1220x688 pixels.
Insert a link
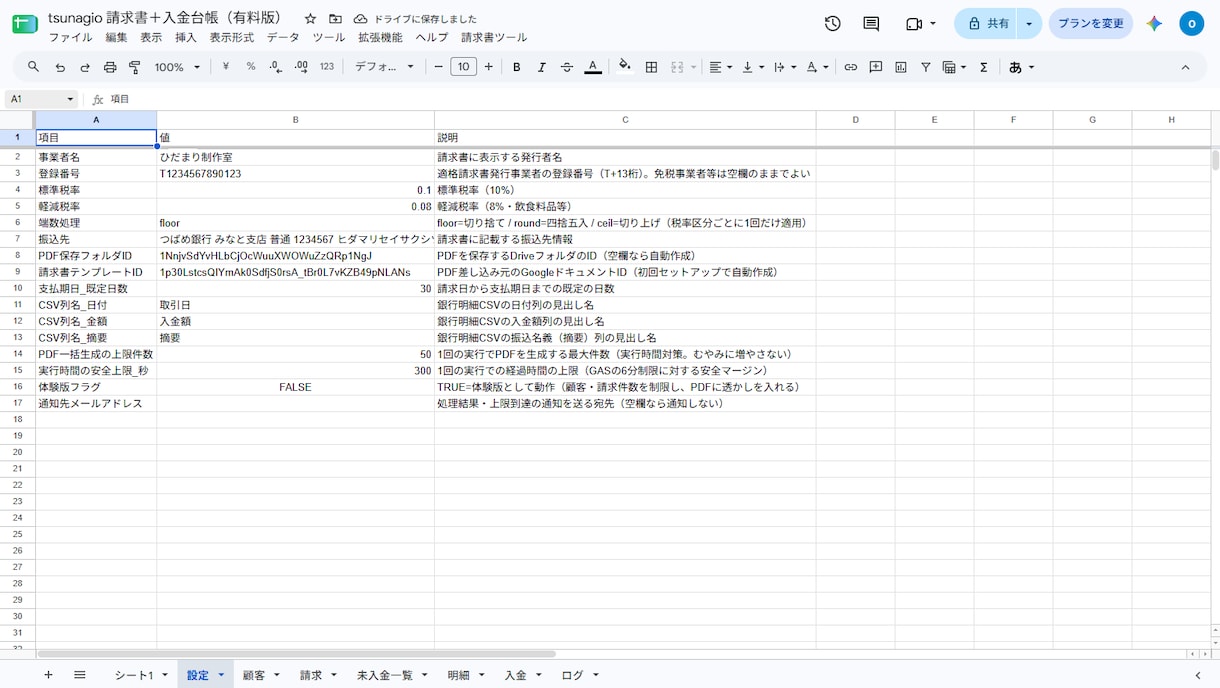851,67
